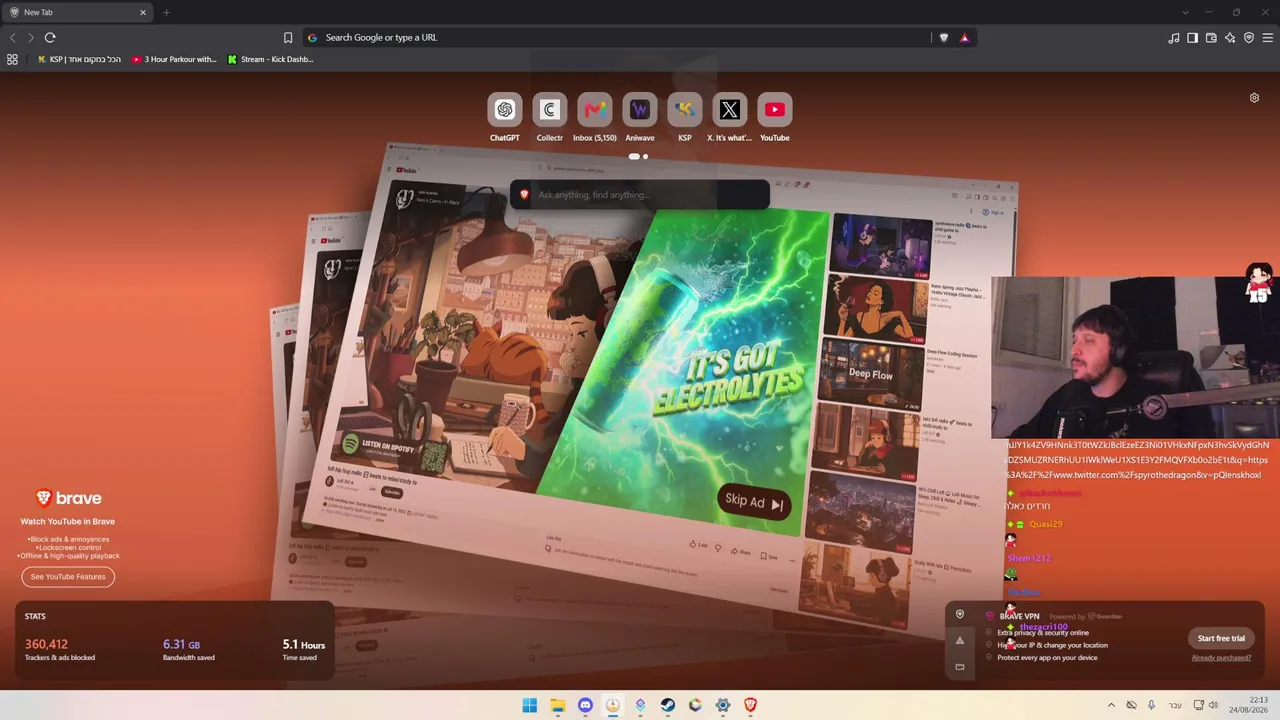Click the Brave VPN toolbar icon
This screenshot has width=1280, height=720.
tap(1249, 38)
